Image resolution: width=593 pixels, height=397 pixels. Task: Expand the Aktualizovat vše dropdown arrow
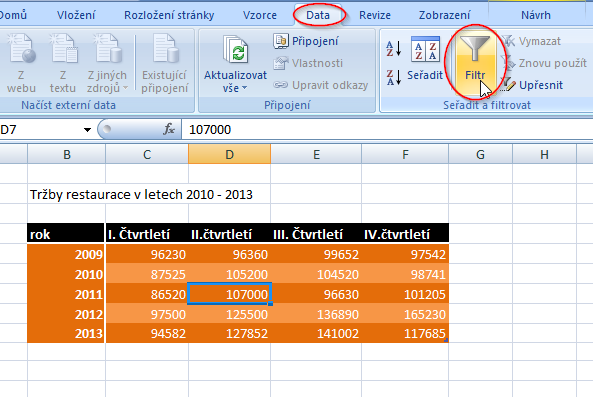point(244,88)
